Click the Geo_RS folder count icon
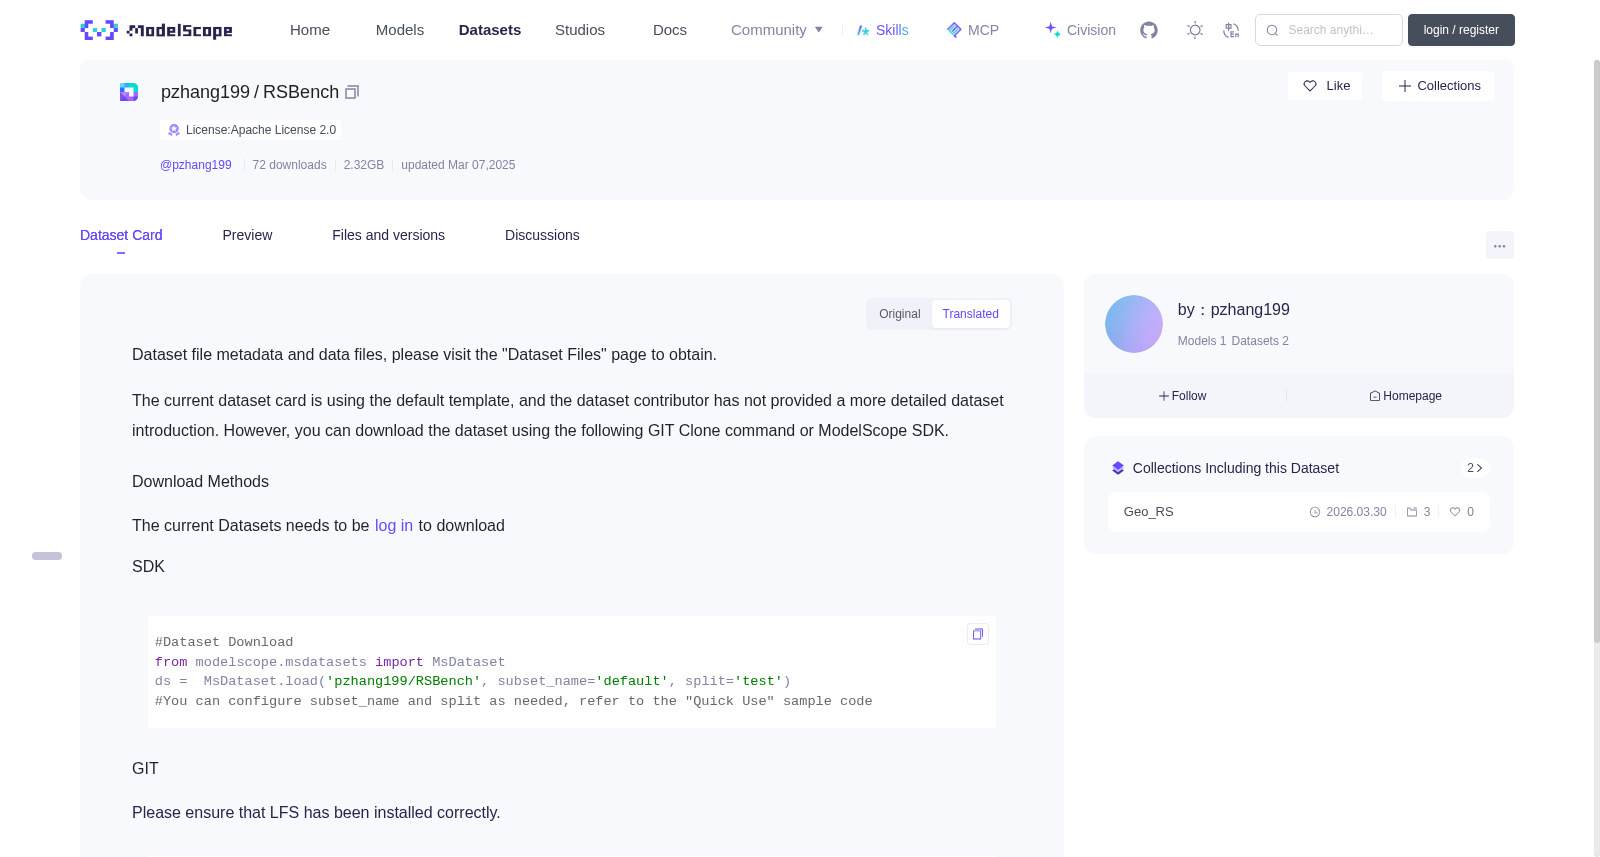 [x=1412, y=512]
